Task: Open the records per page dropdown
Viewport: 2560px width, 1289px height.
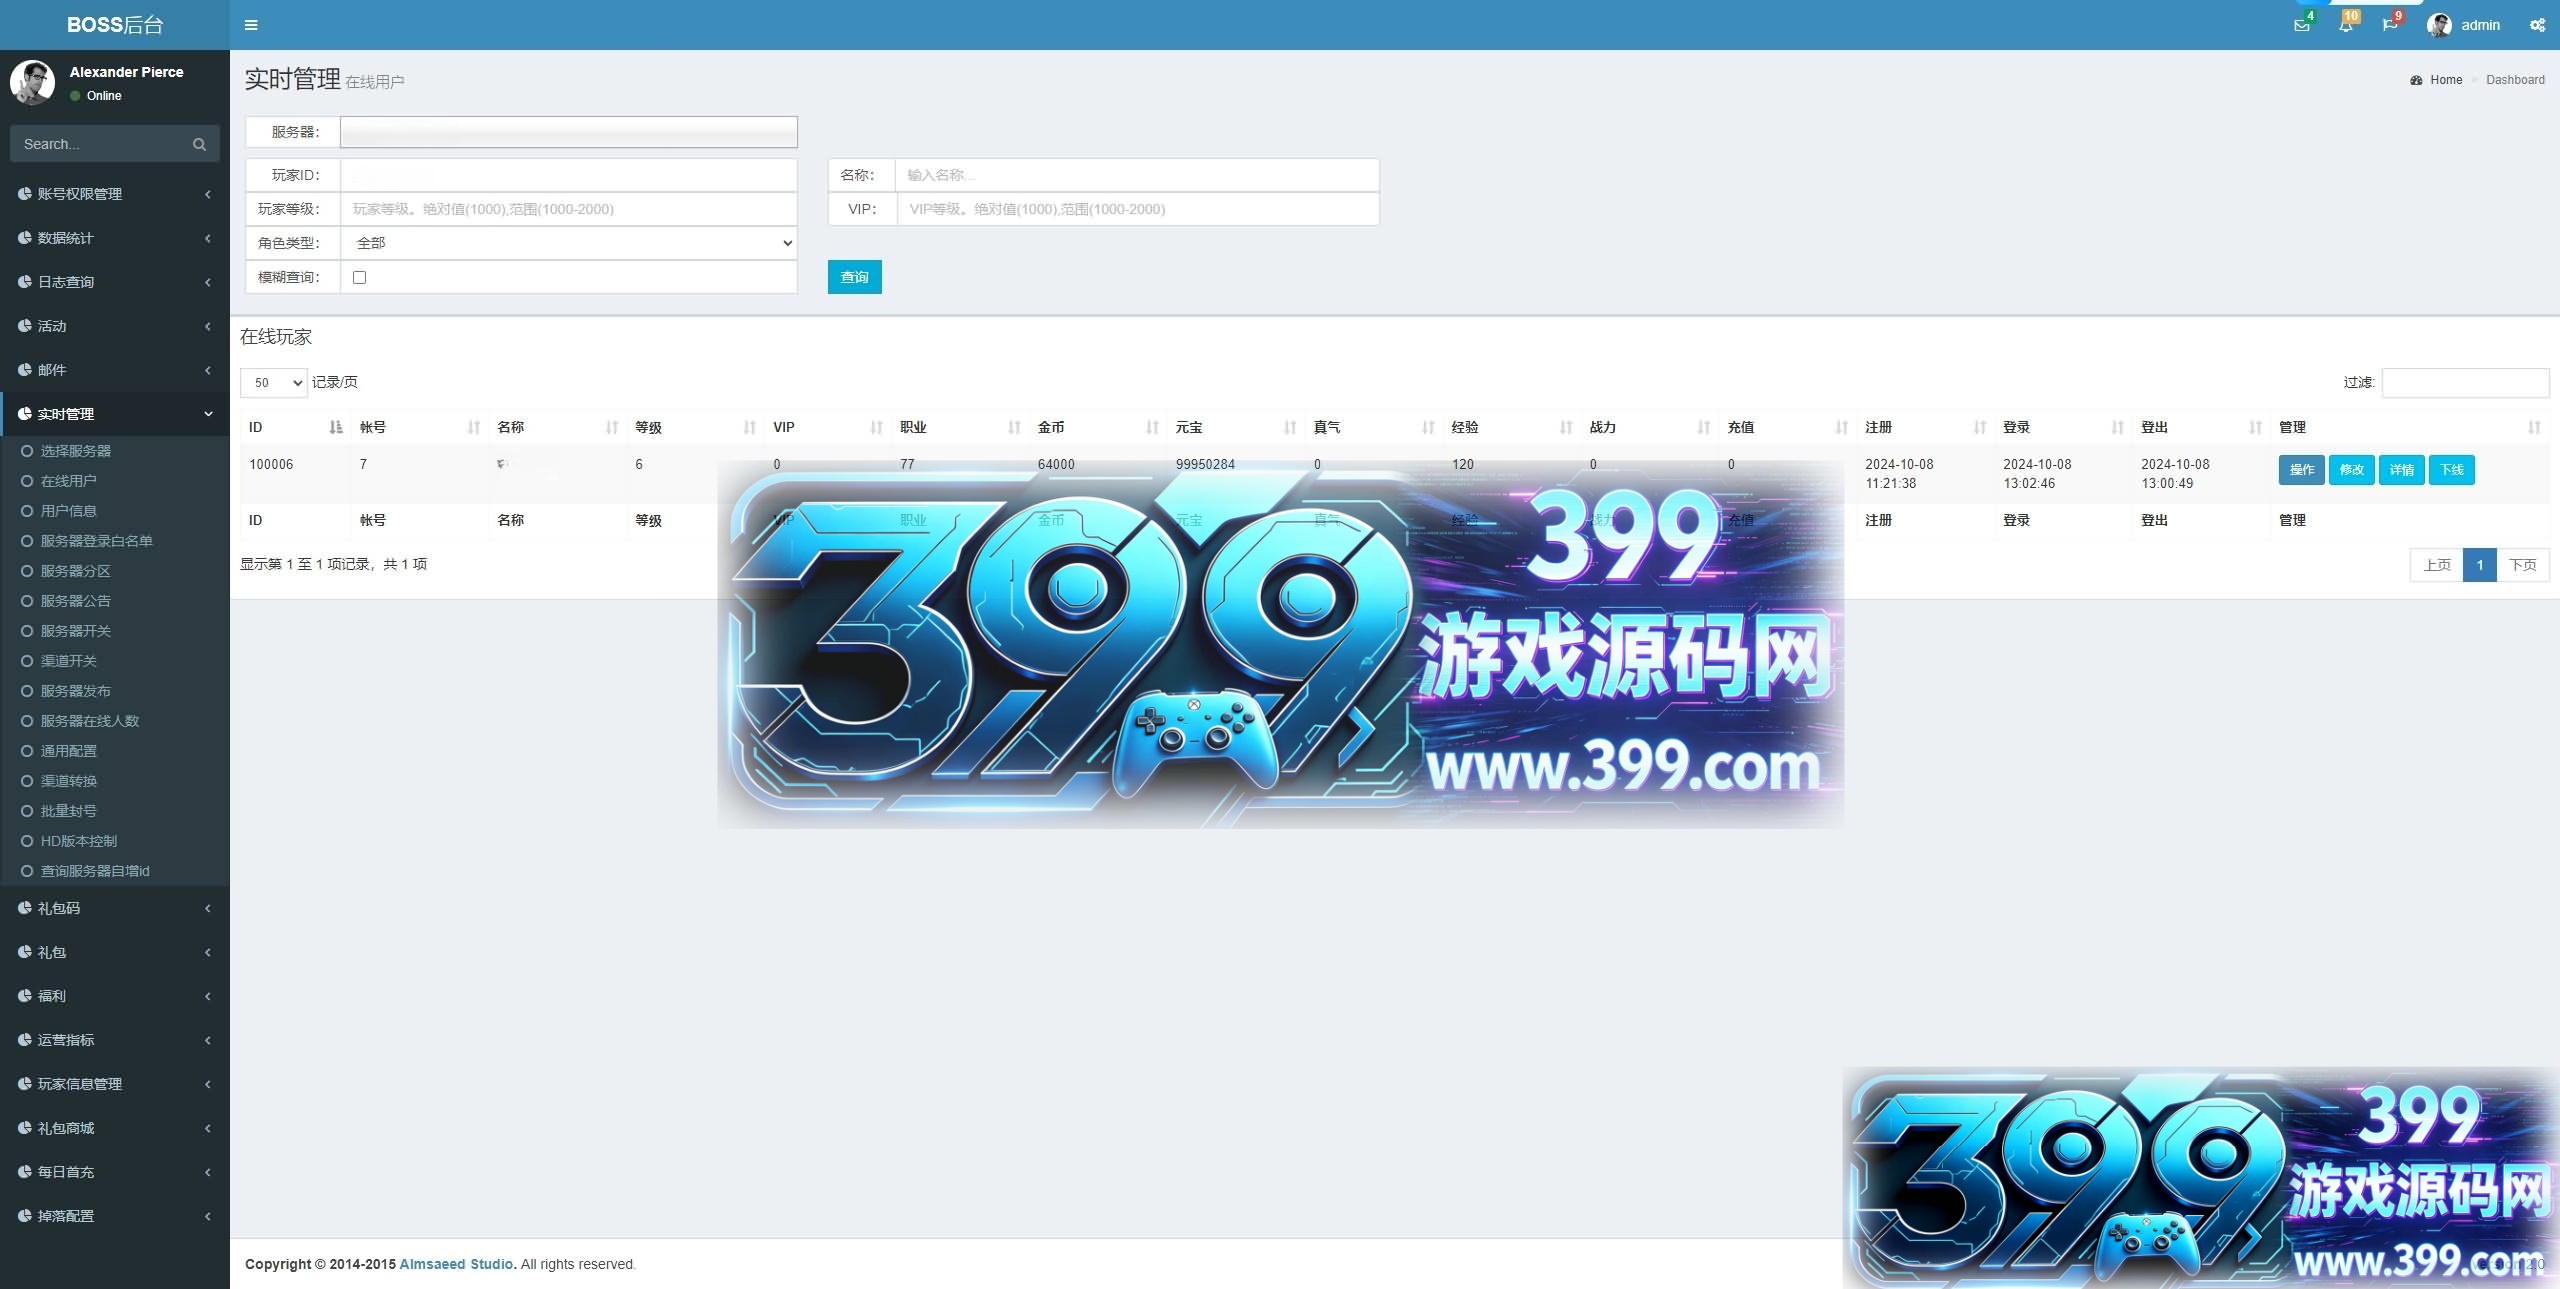Action: point(273,383)
